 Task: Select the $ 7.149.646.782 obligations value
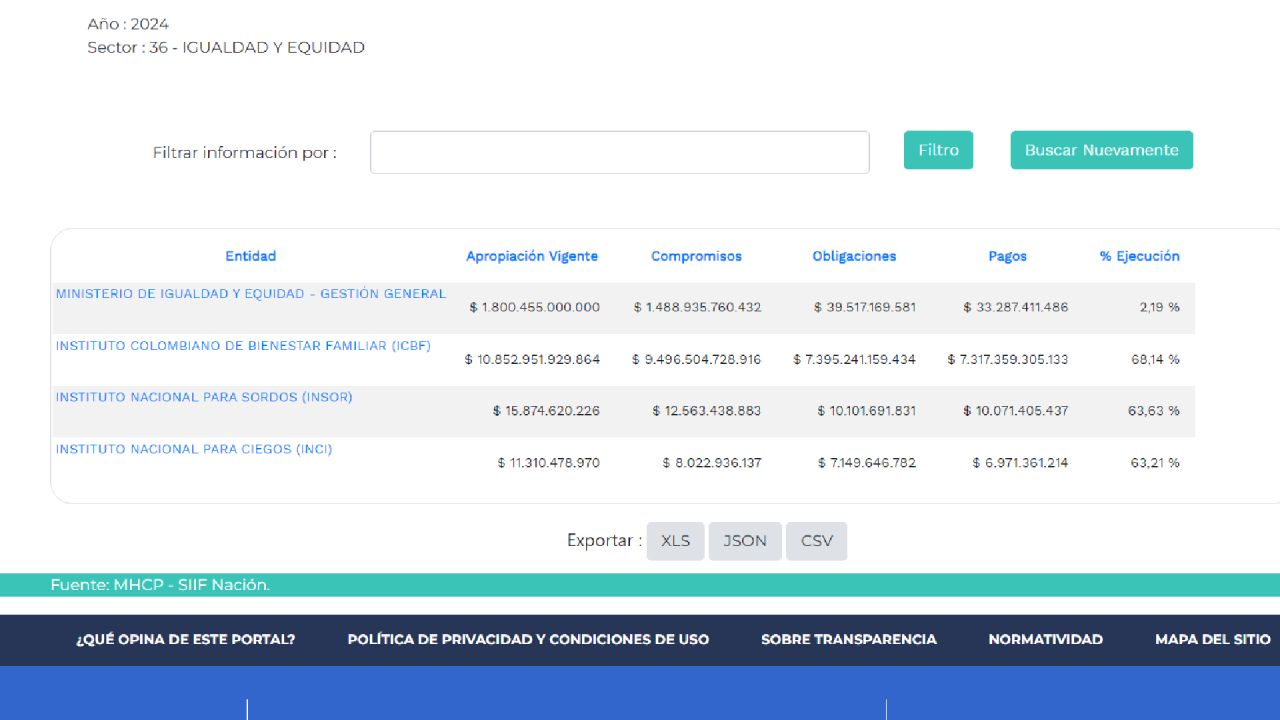click(x=867, y=463)
